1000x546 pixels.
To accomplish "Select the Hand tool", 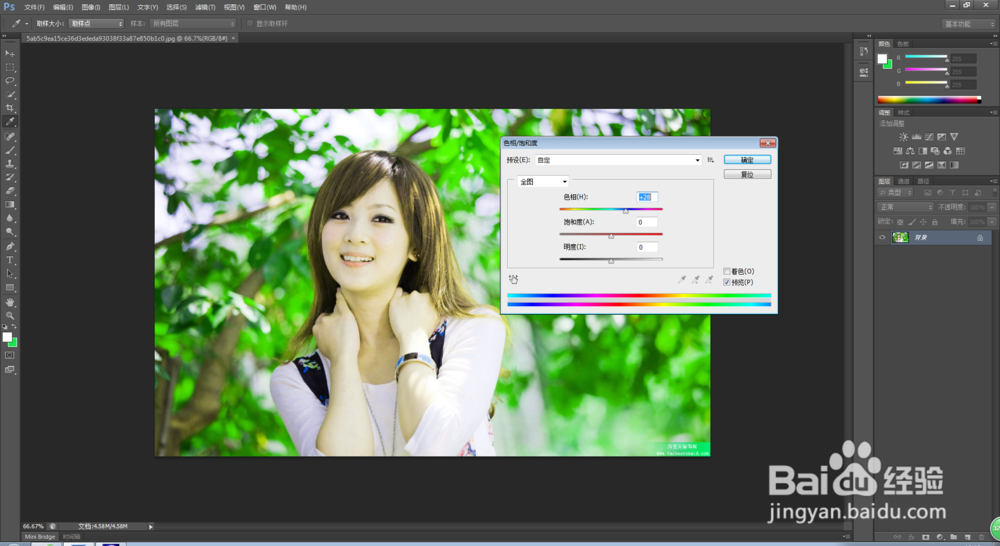I will tap(10, 302).
